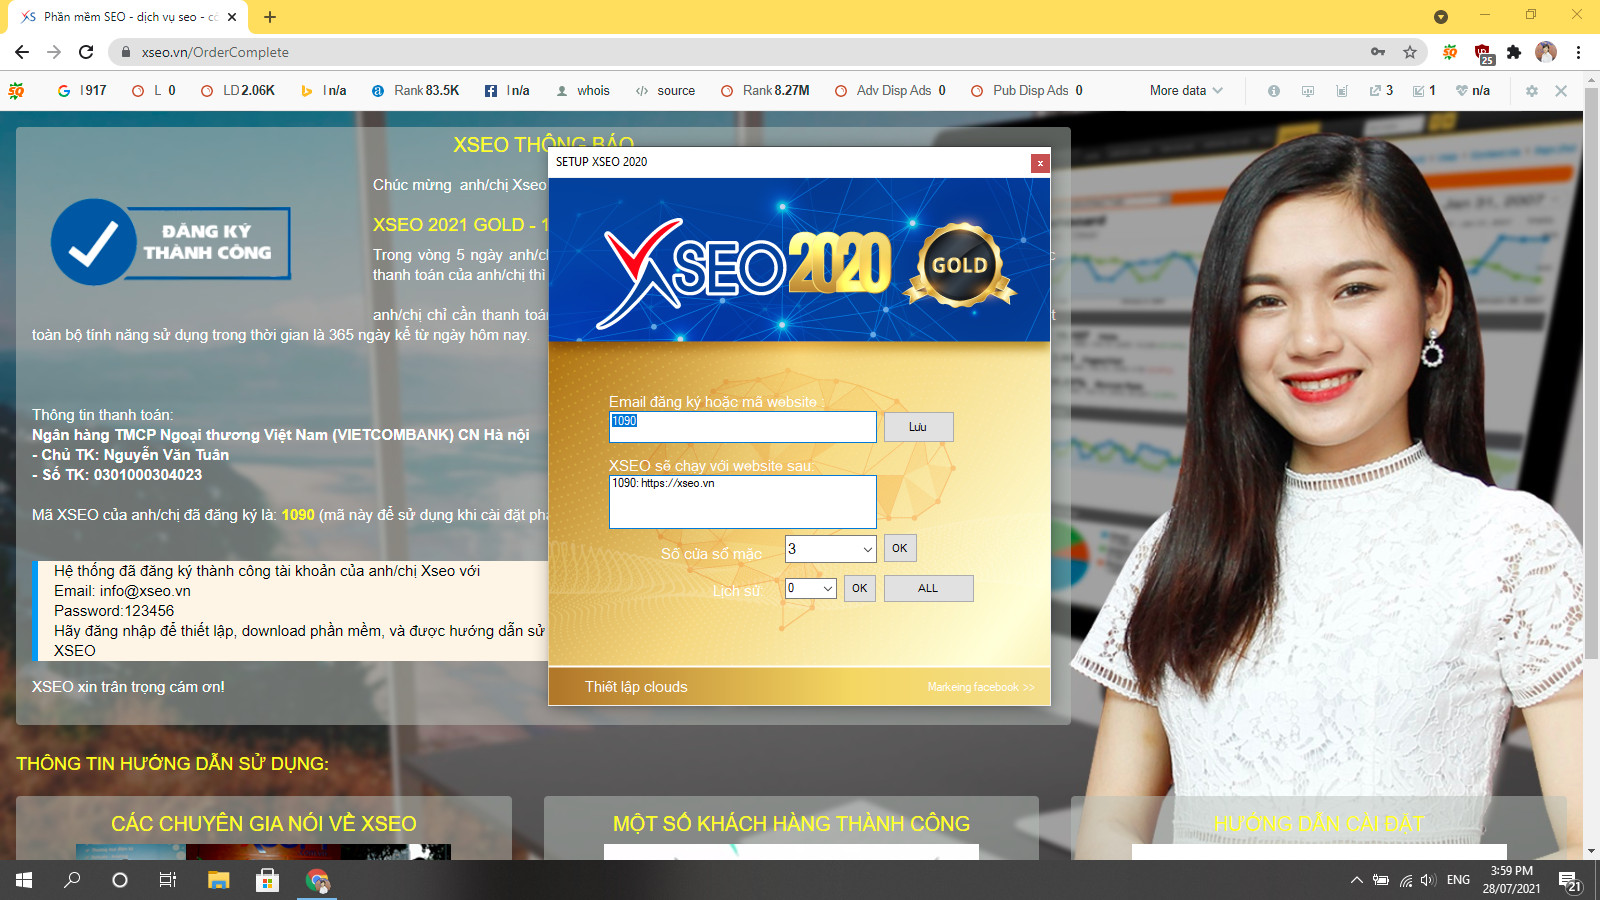Viewport: 1600px width, 900px height.
Task: Click Thiết lập clouds link
Action: (636, 687)
